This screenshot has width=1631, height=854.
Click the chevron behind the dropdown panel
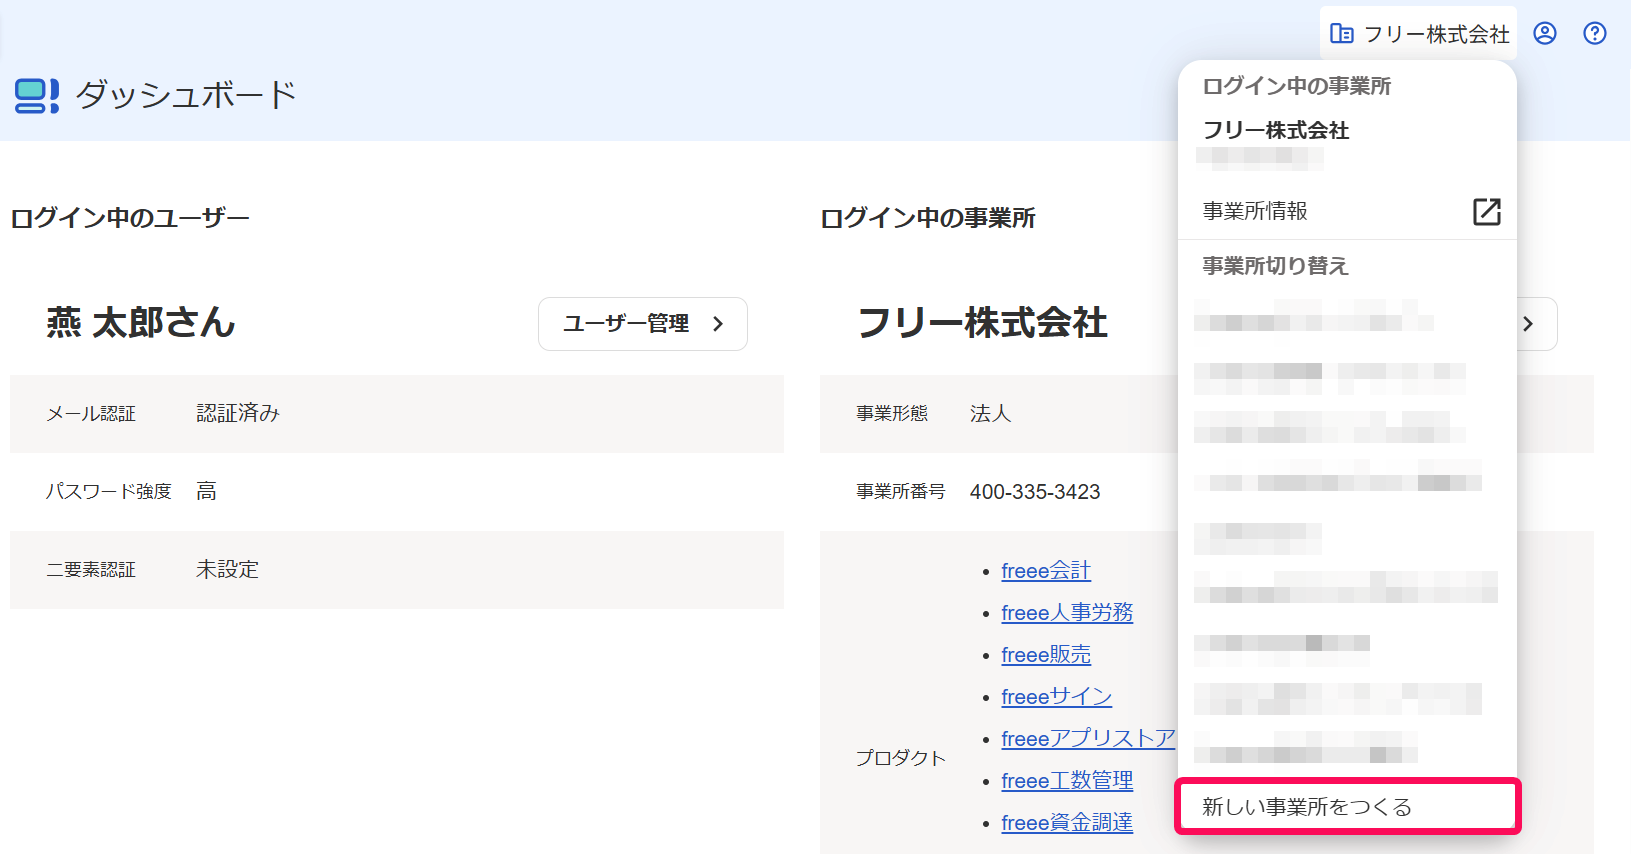point(1528,324)
